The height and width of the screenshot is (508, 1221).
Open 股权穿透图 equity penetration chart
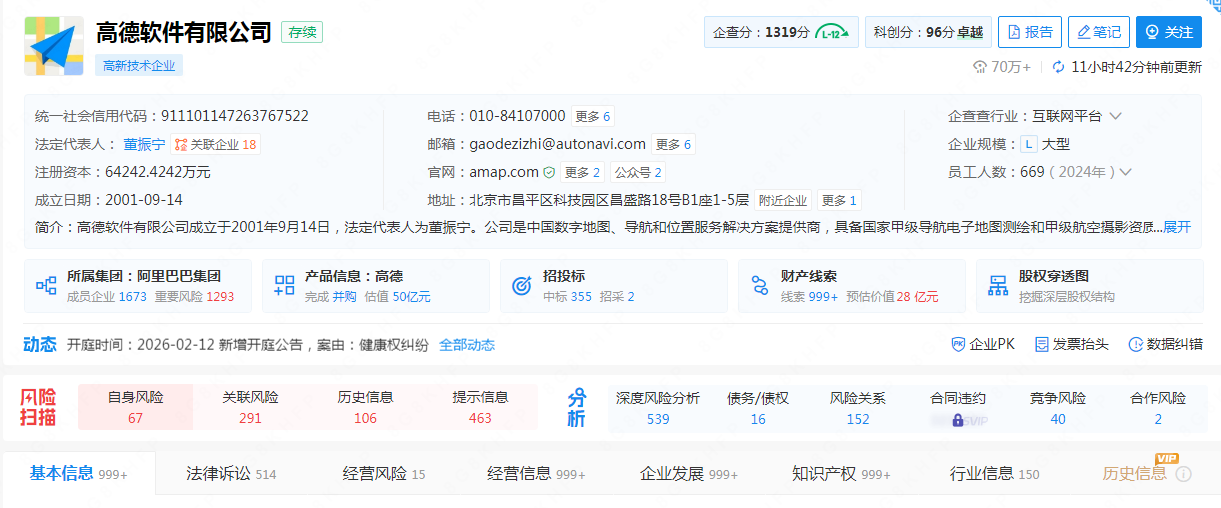[1090, 286]
